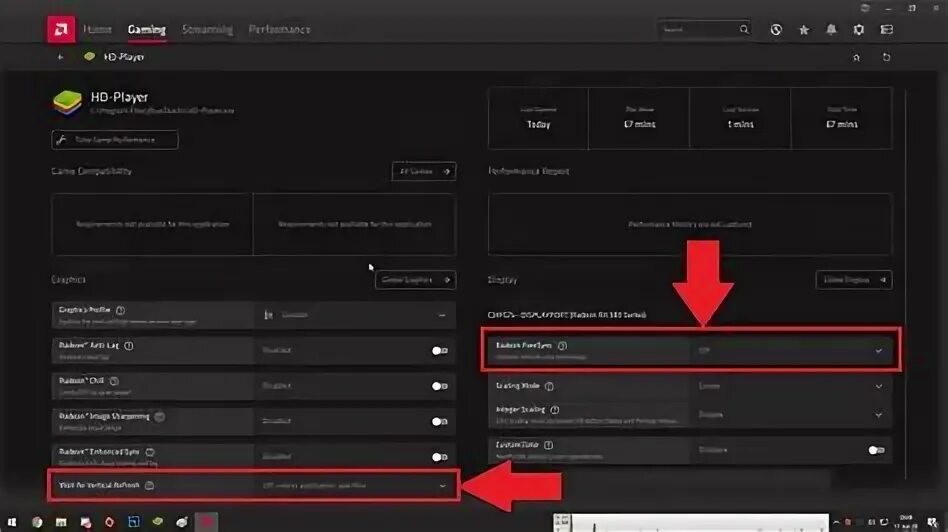The image size is (948, 532).
Task: Open the settings gear icon
Action: tap(859, 30)
